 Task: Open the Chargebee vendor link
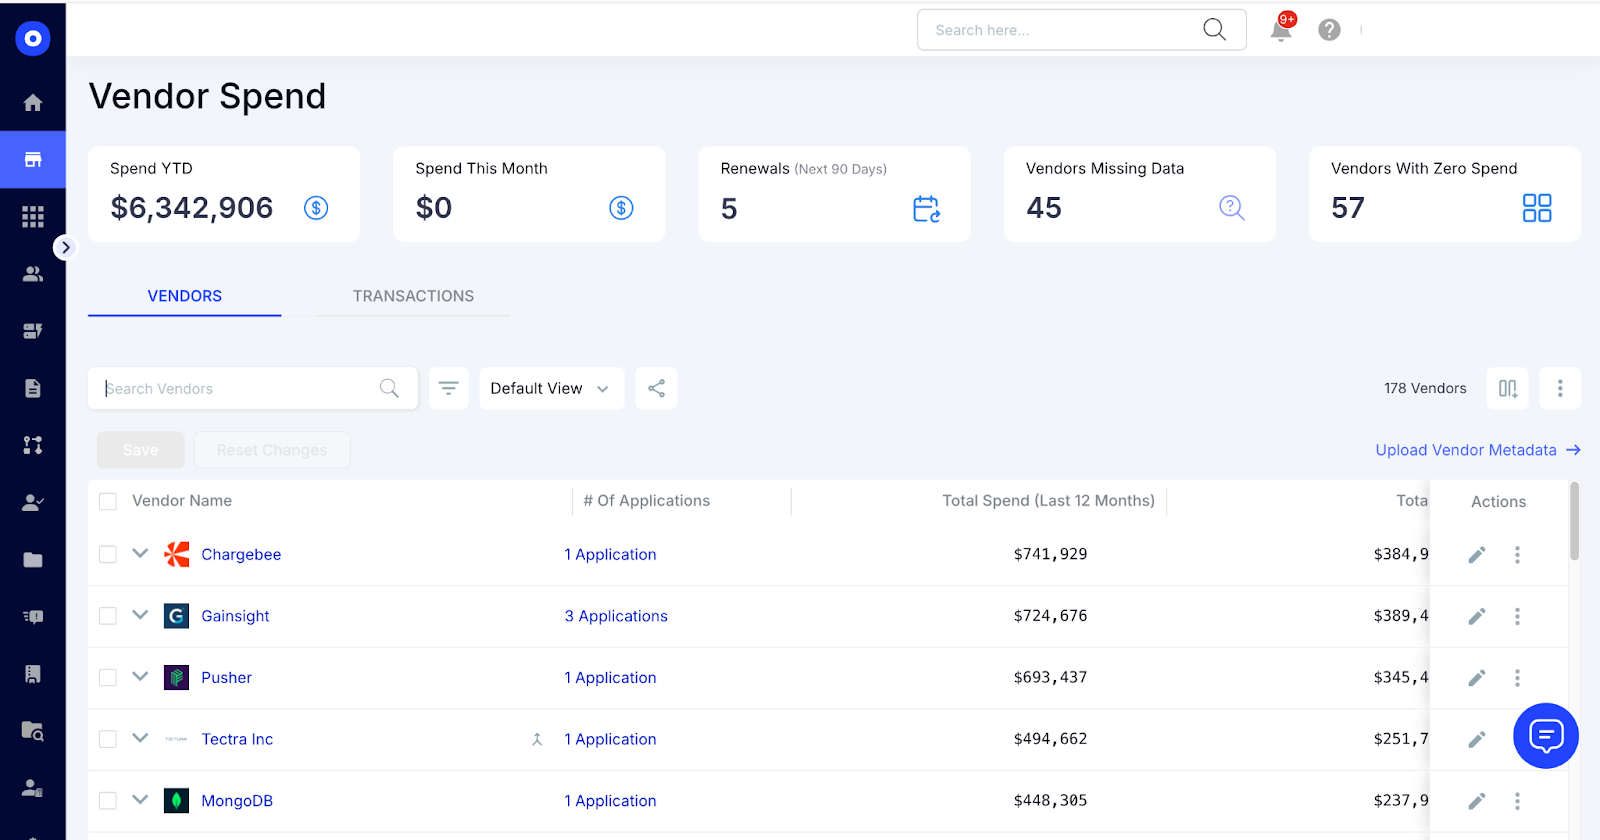tap(241, 554)
